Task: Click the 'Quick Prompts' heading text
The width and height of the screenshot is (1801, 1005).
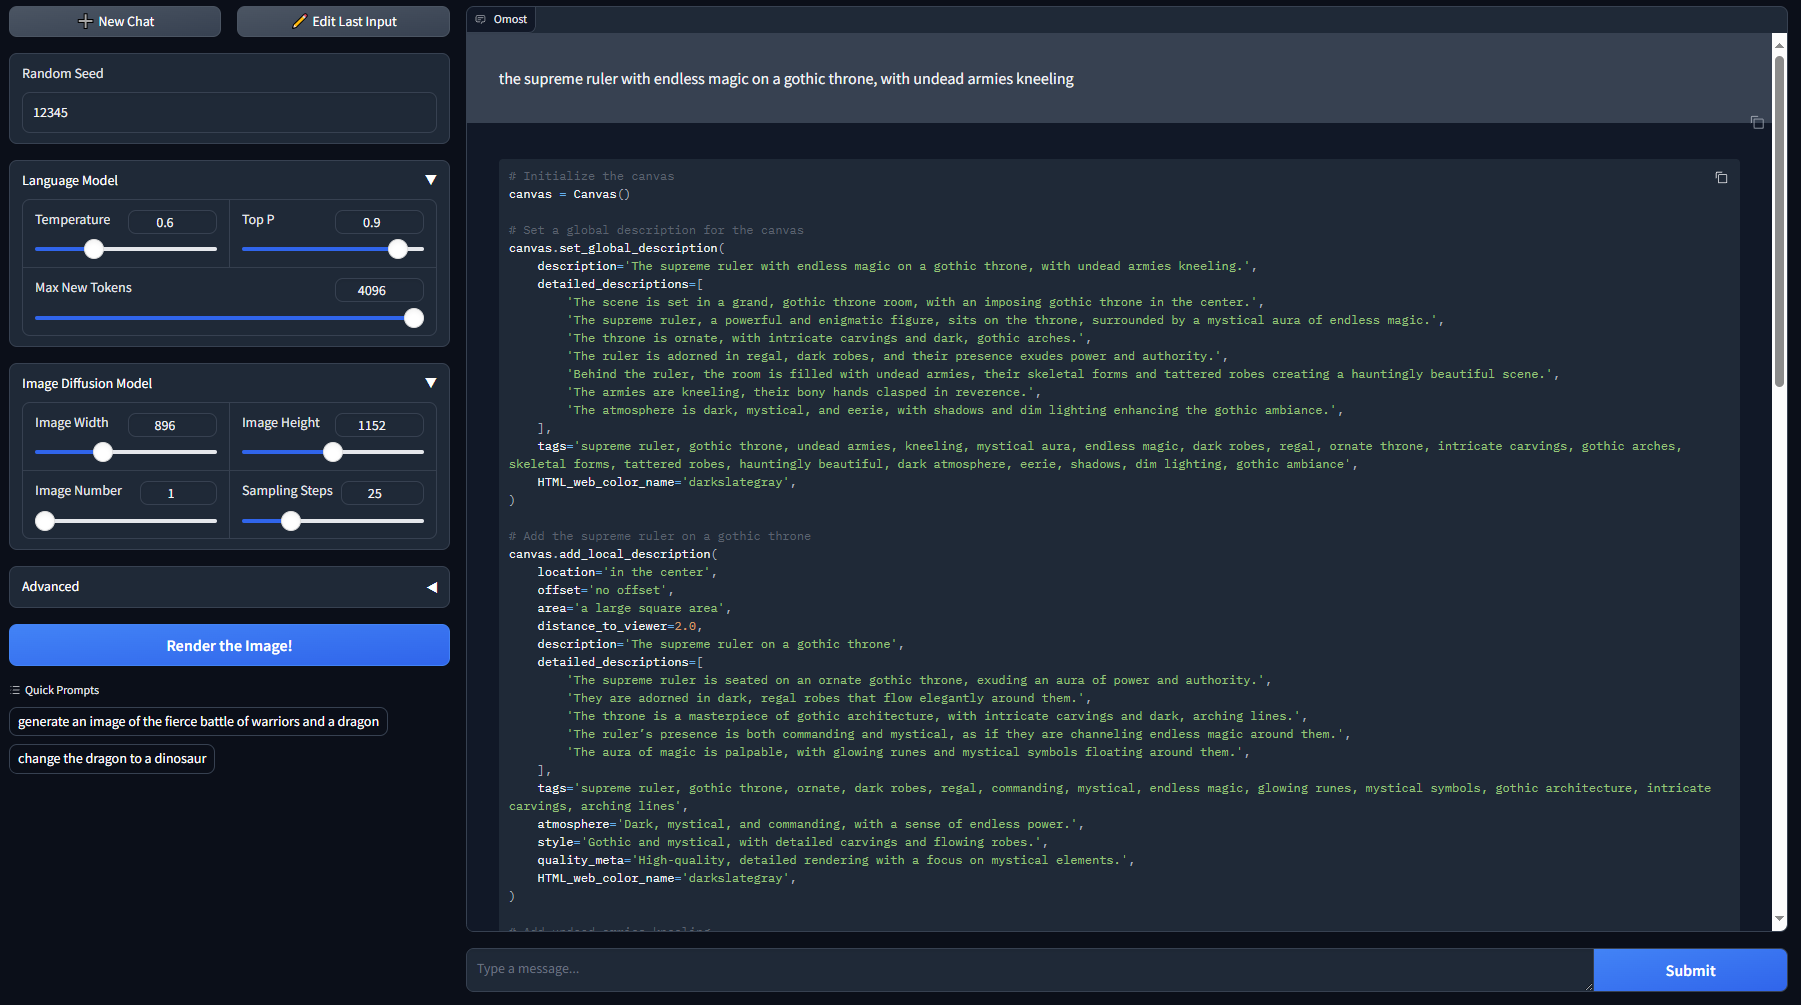Action: click(62, 690)
